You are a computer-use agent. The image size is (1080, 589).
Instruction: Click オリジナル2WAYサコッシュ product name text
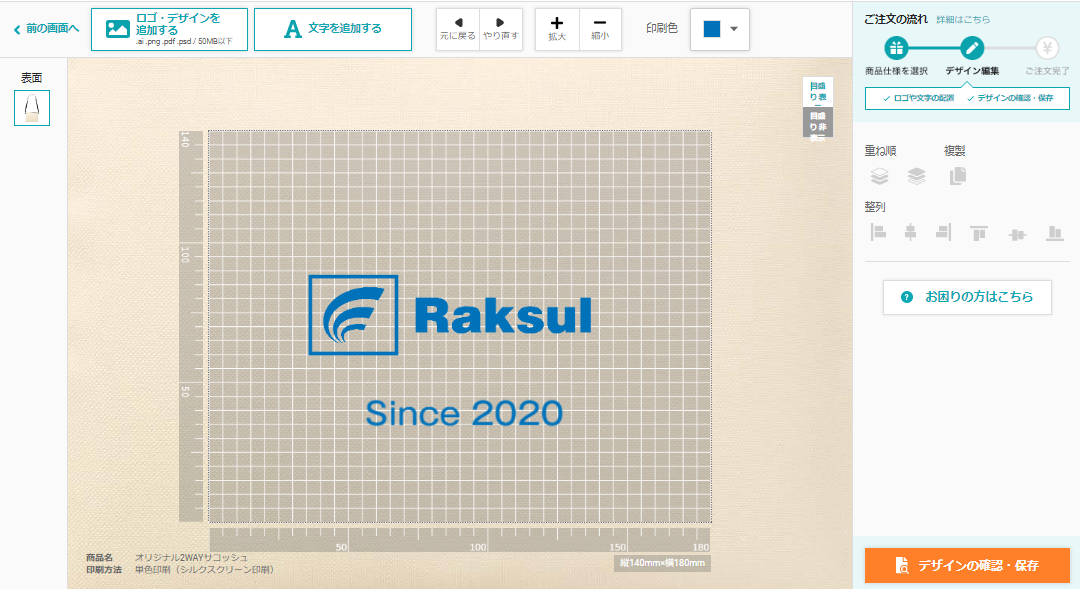[x=191, y=557]
